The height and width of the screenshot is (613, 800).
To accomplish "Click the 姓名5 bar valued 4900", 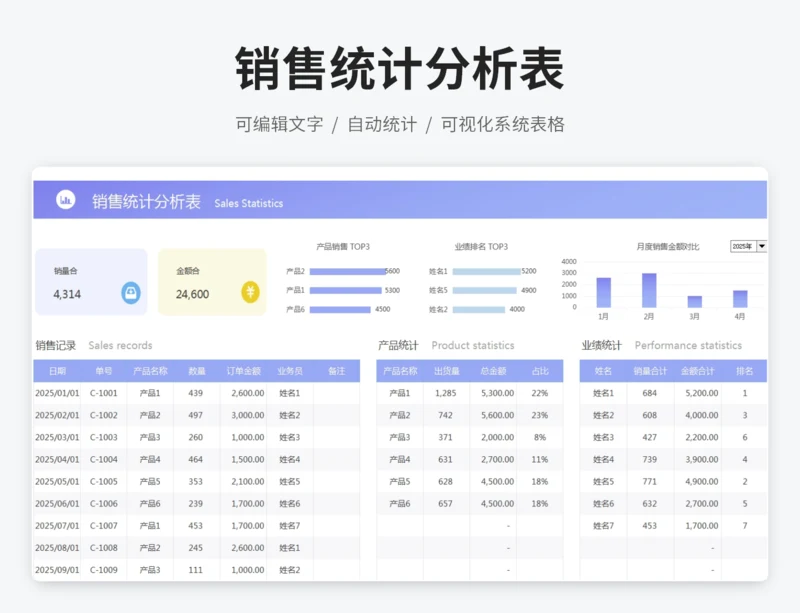I will click(485, 290).
